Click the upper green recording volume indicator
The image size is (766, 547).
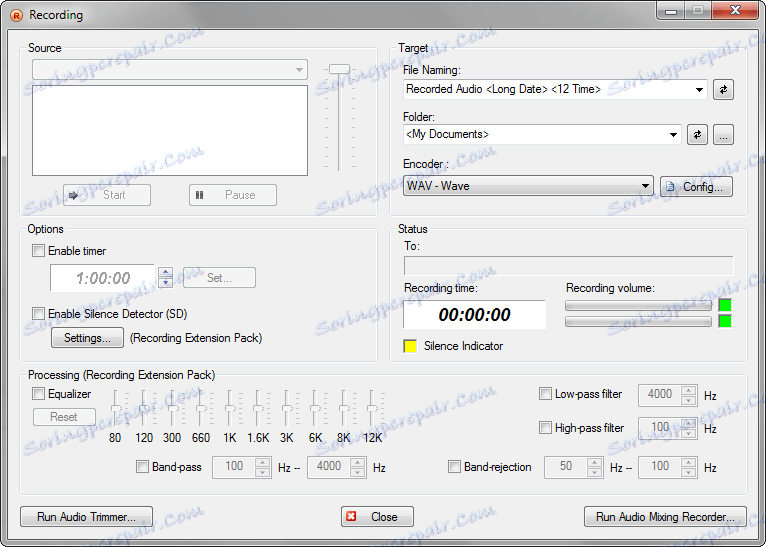click(725, 306)
